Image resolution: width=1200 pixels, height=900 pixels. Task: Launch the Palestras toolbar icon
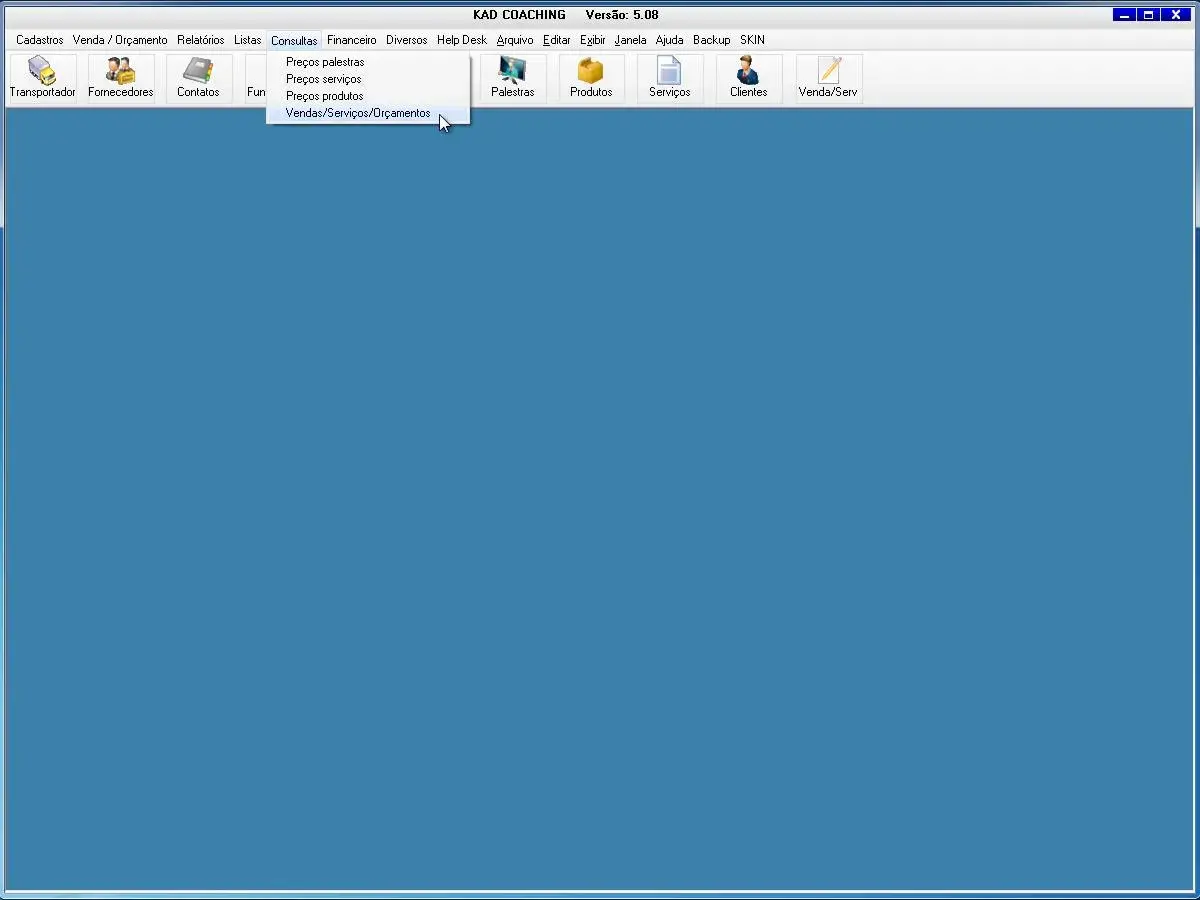click(x=512, y=78)
